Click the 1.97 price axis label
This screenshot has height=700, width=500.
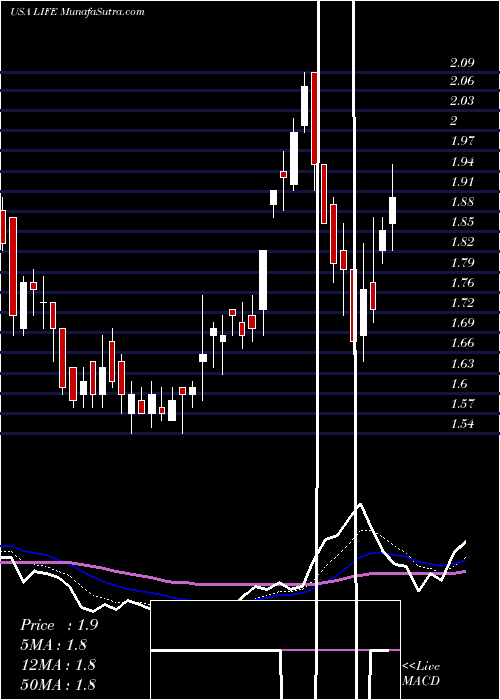[462, 142]
